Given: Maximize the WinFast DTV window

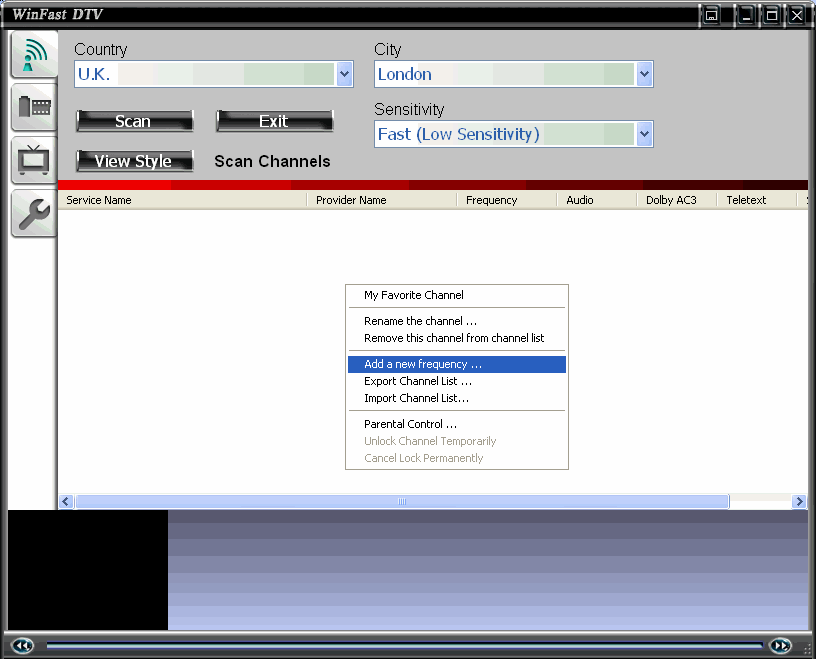Looking at the screenshot, I should point(772,15).
